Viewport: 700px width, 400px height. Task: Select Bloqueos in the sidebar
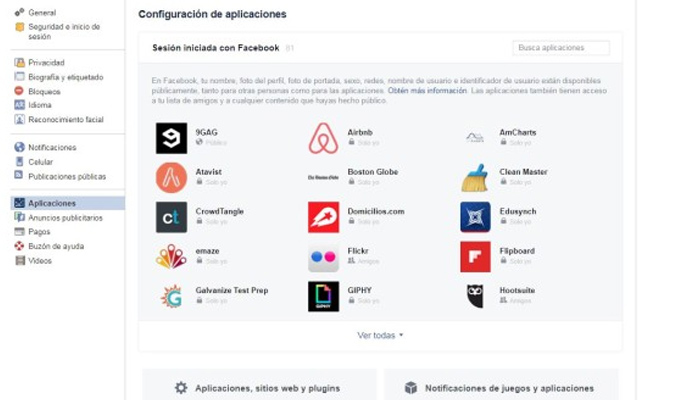pos(45,90)
